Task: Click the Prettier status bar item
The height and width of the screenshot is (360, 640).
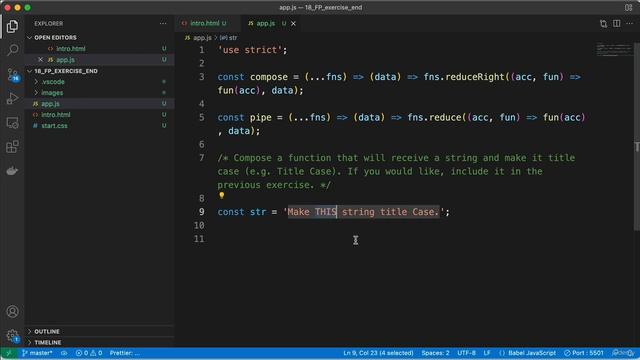Action: pos(124,353)
